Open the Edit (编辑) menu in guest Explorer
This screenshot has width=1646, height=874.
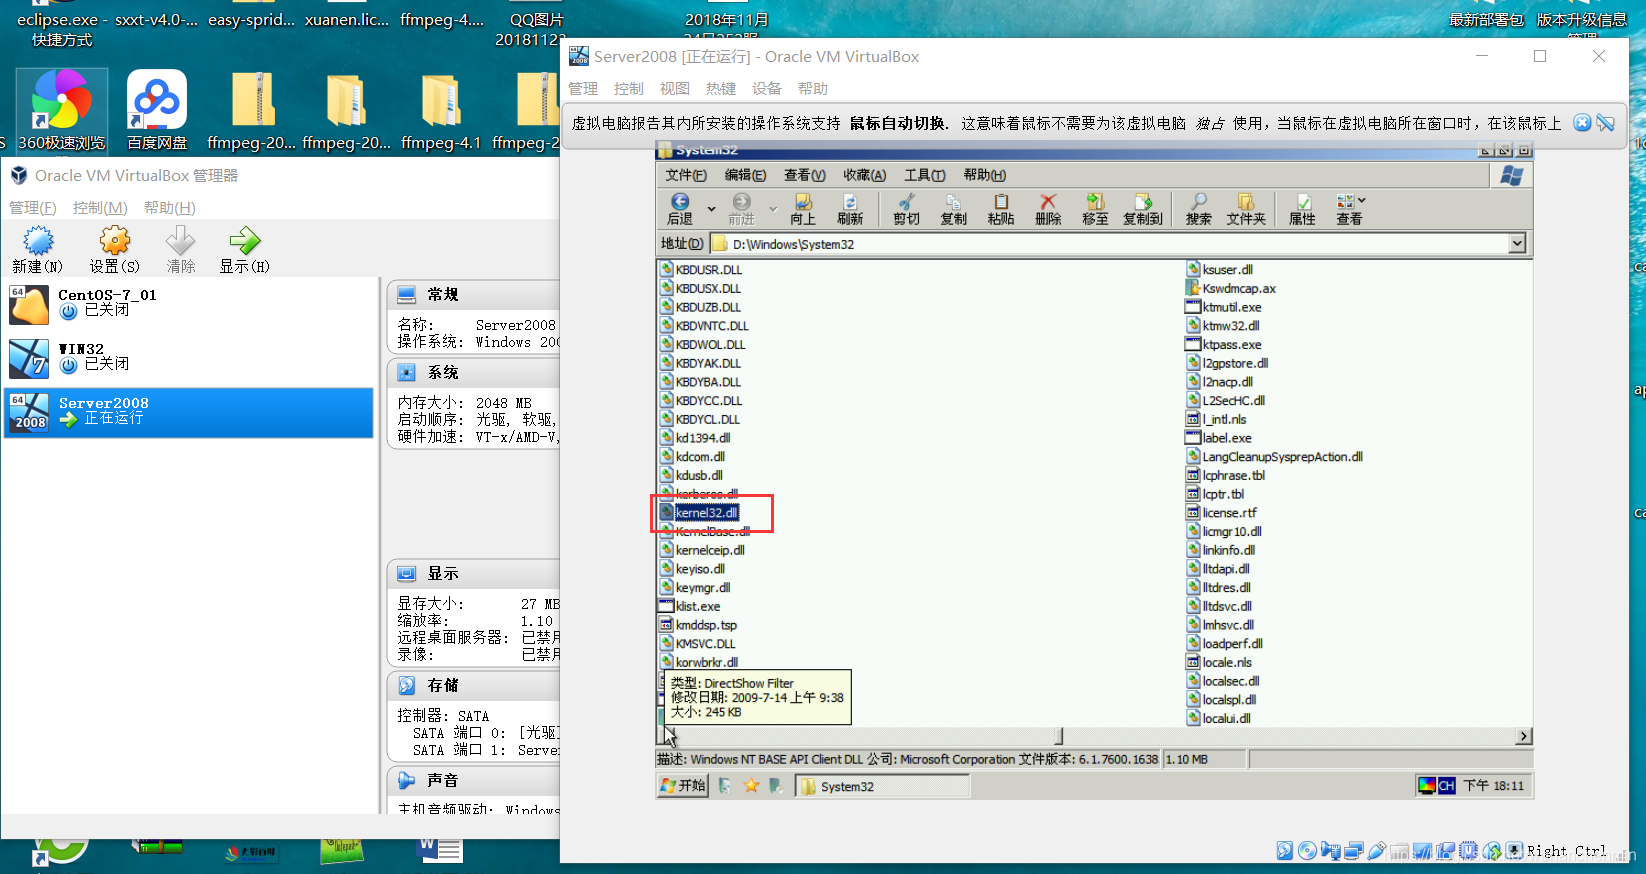point(745,175)
